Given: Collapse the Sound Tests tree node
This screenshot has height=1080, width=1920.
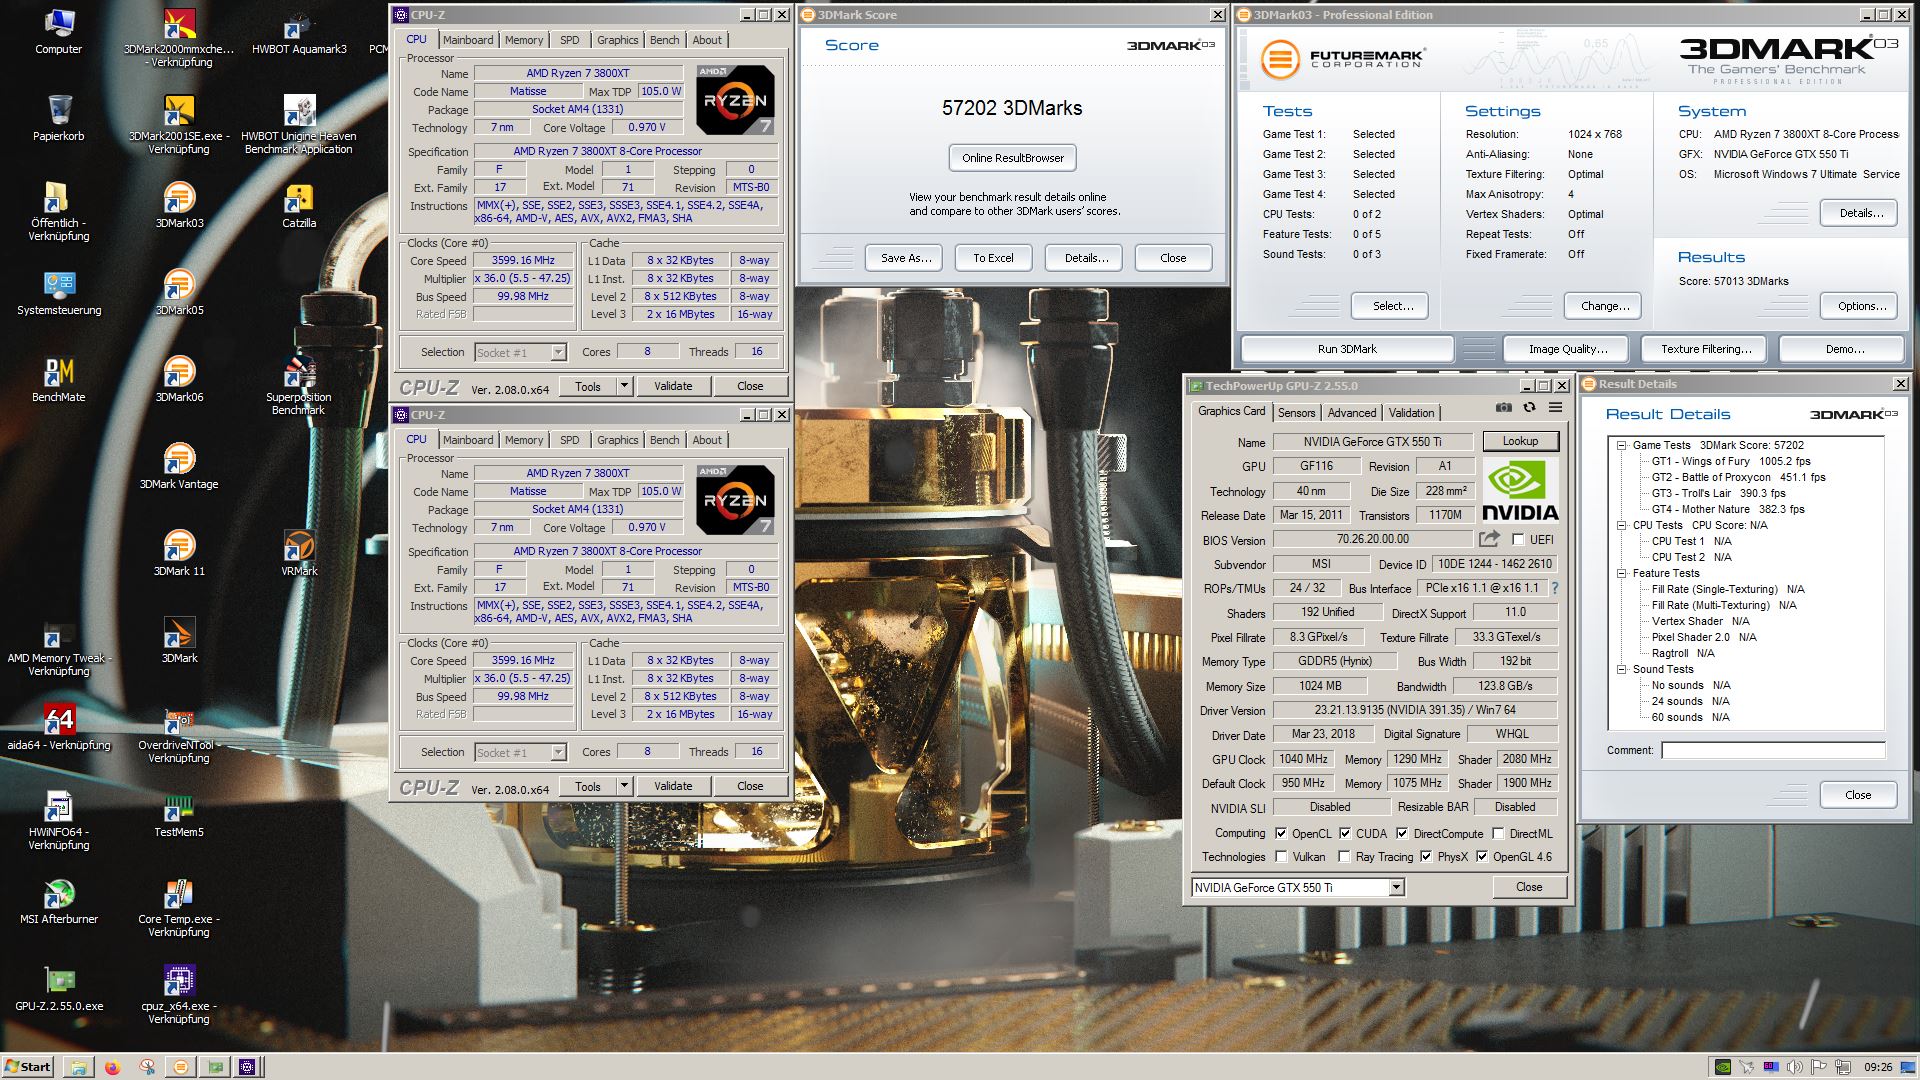Looking at the screenshot, I should (1621, 670).
